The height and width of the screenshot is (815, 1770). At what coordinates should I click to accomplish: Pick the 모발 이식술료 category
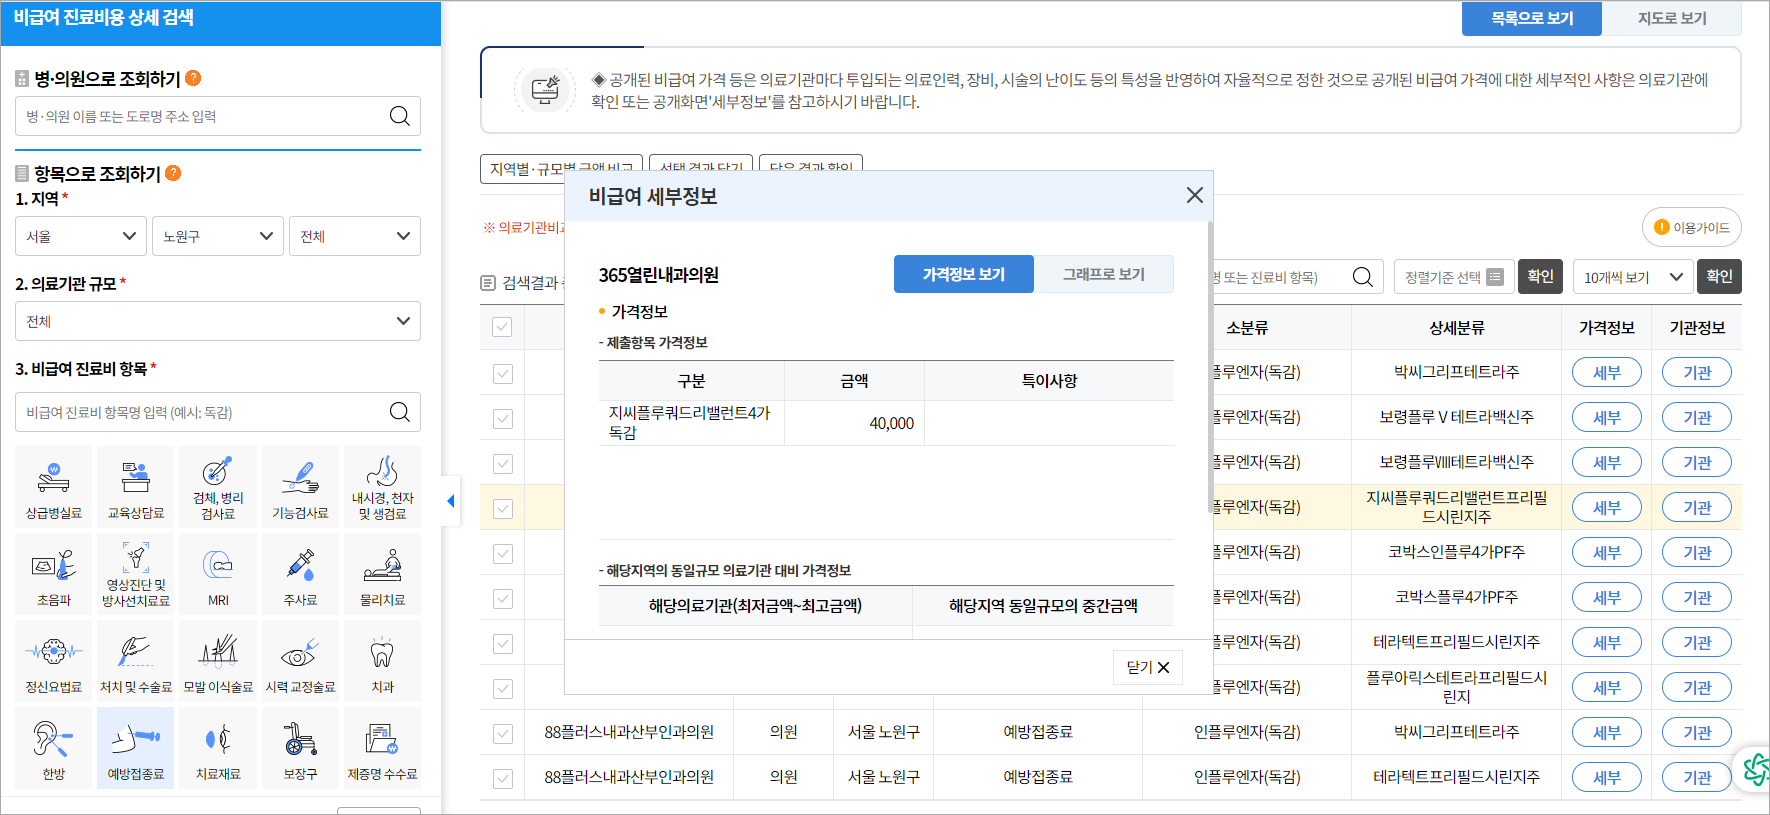pos(218,661)
